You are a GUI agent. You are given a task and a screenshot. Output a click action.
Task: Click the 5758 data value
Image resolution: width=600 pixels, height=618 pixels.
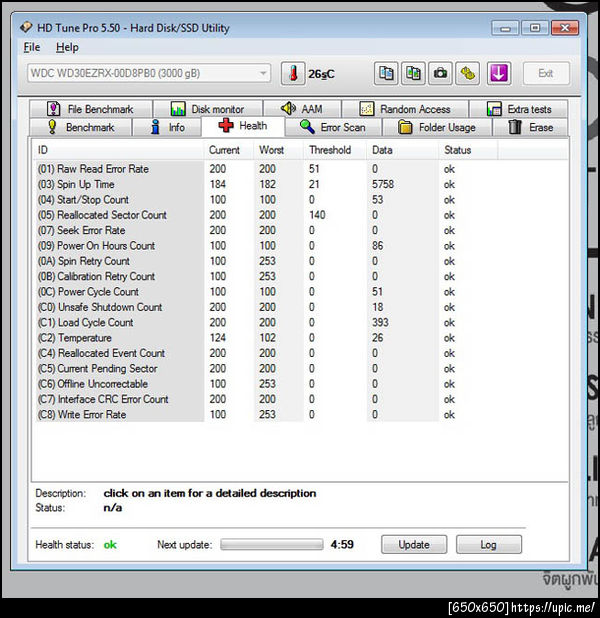(x=383, y=184)
